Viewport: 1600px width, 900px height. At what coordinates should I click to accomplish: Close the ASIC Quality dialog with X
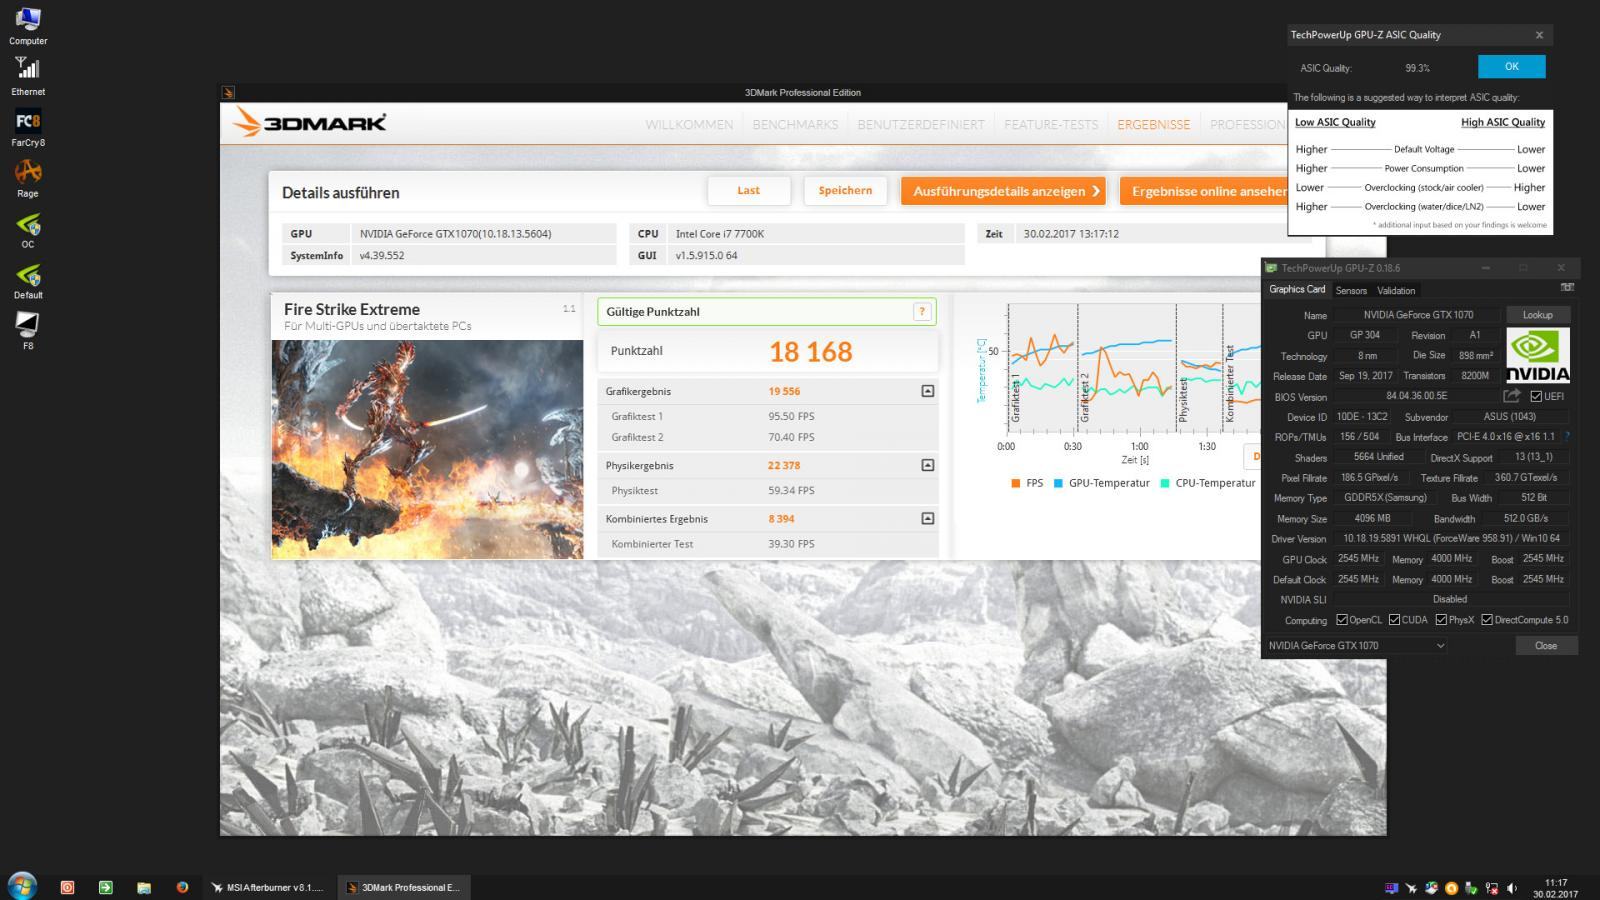pyautogui.click(x=1539, y=35)
